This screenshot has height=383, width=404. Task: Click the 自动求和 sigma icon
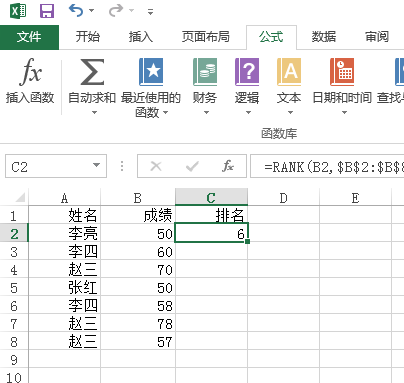92,72
